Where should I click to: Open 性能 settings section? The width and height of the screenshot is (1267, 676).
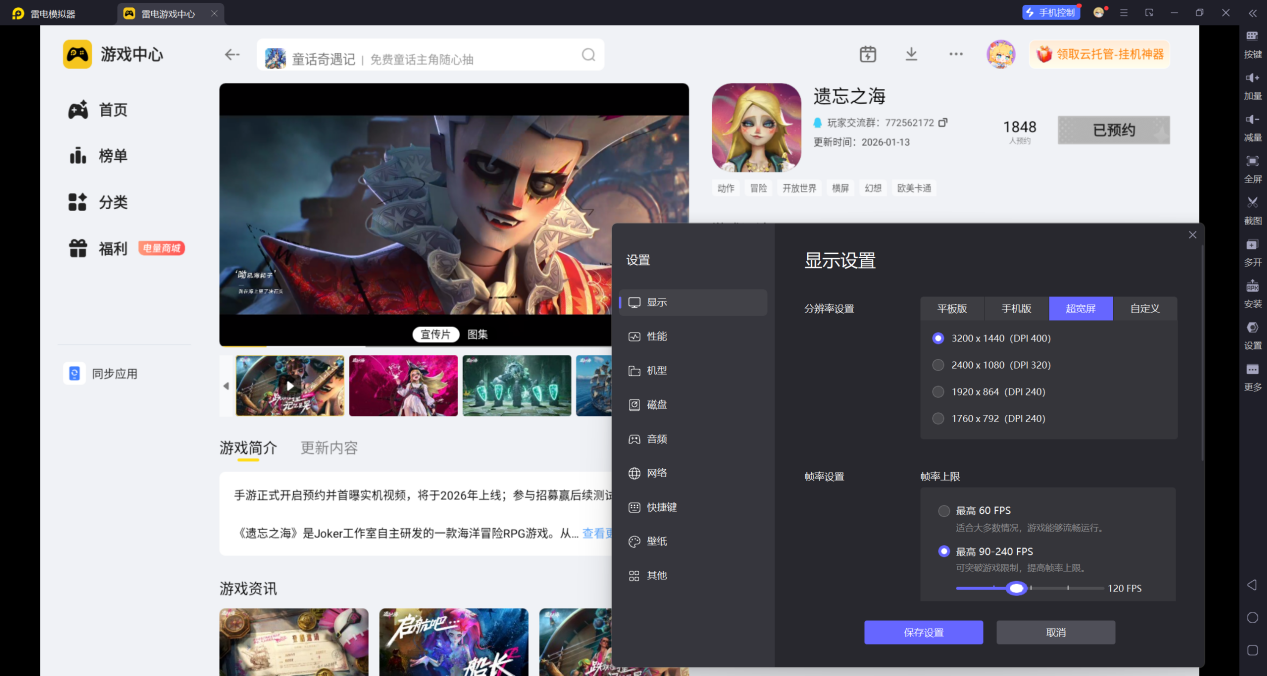pos(693,336)
